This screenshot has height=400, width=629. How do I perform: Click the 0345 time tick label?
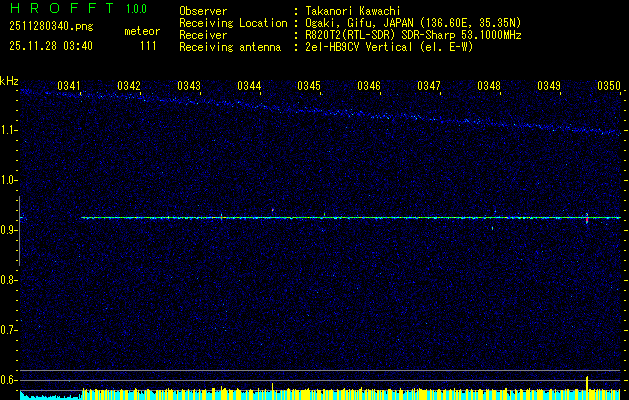[x=309, y=87]
